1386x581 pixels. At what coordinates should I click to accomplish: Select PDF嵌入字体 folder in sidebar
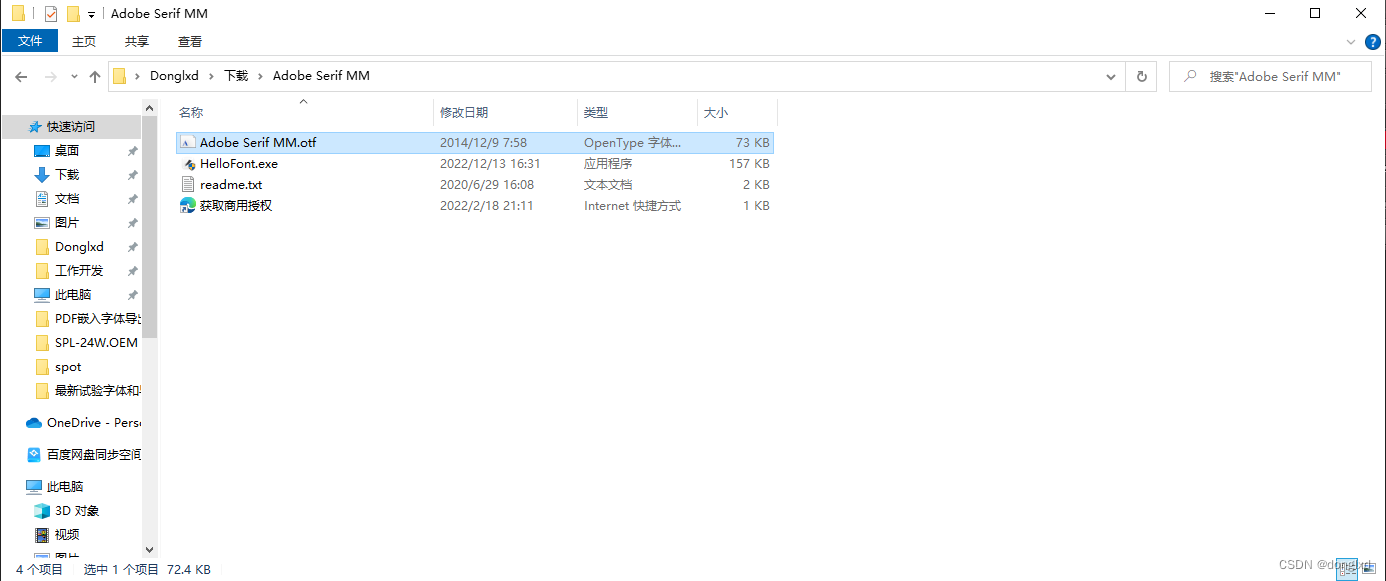(98, 319)
